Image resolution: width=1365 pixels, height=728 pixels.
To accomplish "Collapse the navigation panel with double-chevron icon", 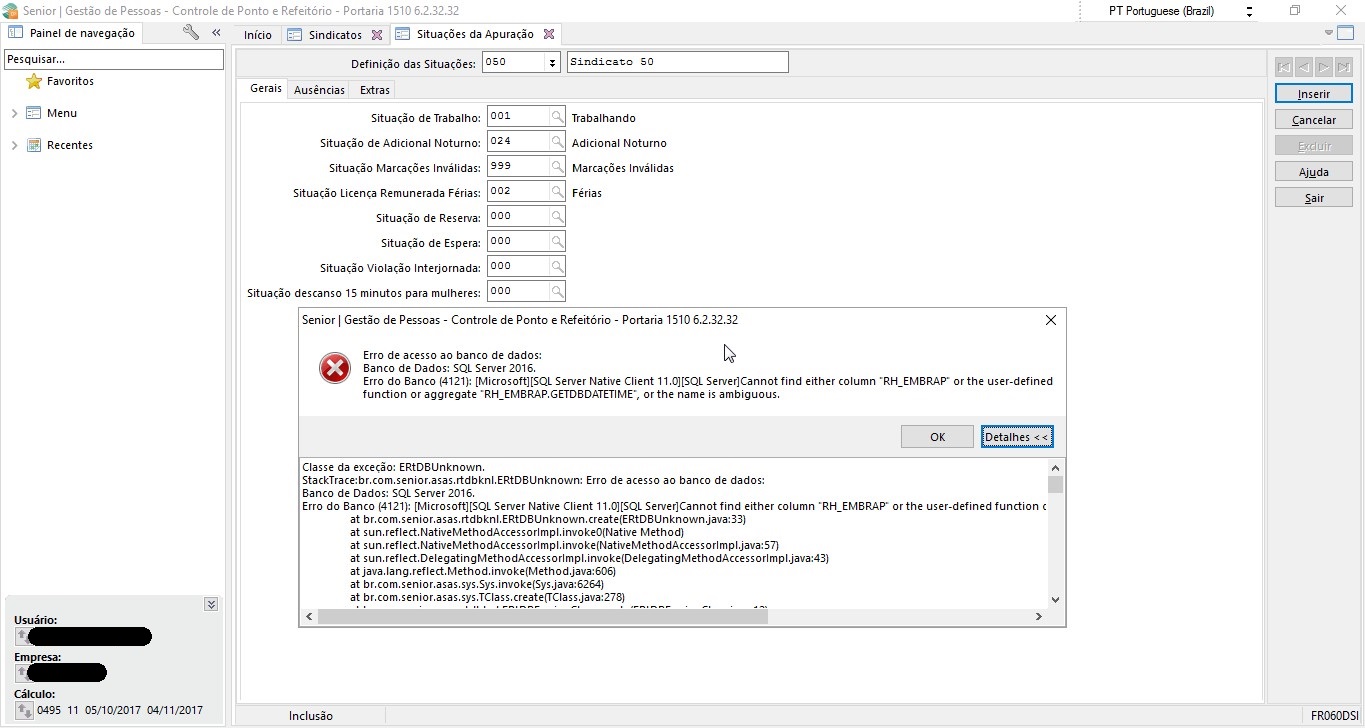I will pos(216,33).
